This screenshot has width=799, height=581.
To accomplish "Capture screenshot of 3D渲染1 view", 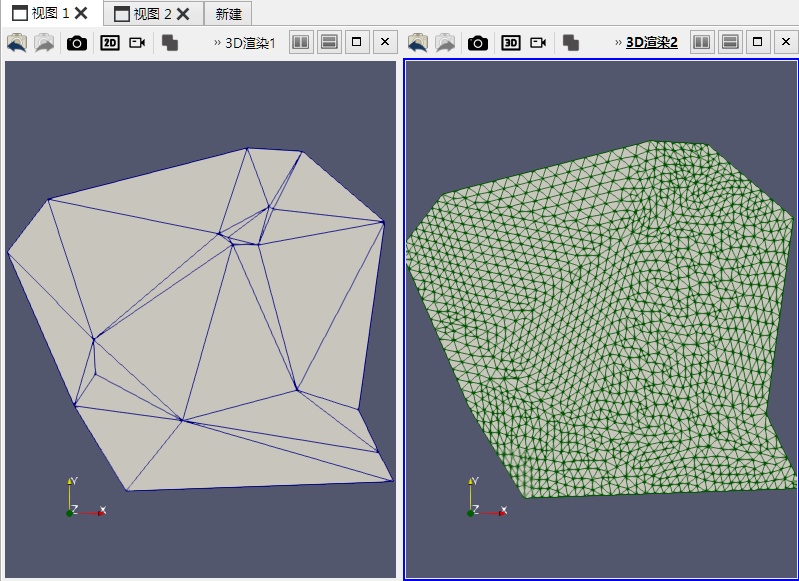I will click(77, 43).
